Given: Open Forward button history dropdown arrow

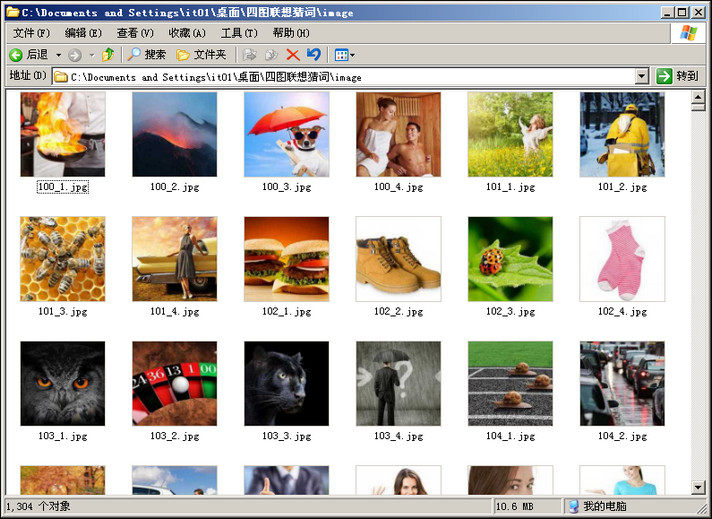Looking at the screenshot, I should (91, 55).
